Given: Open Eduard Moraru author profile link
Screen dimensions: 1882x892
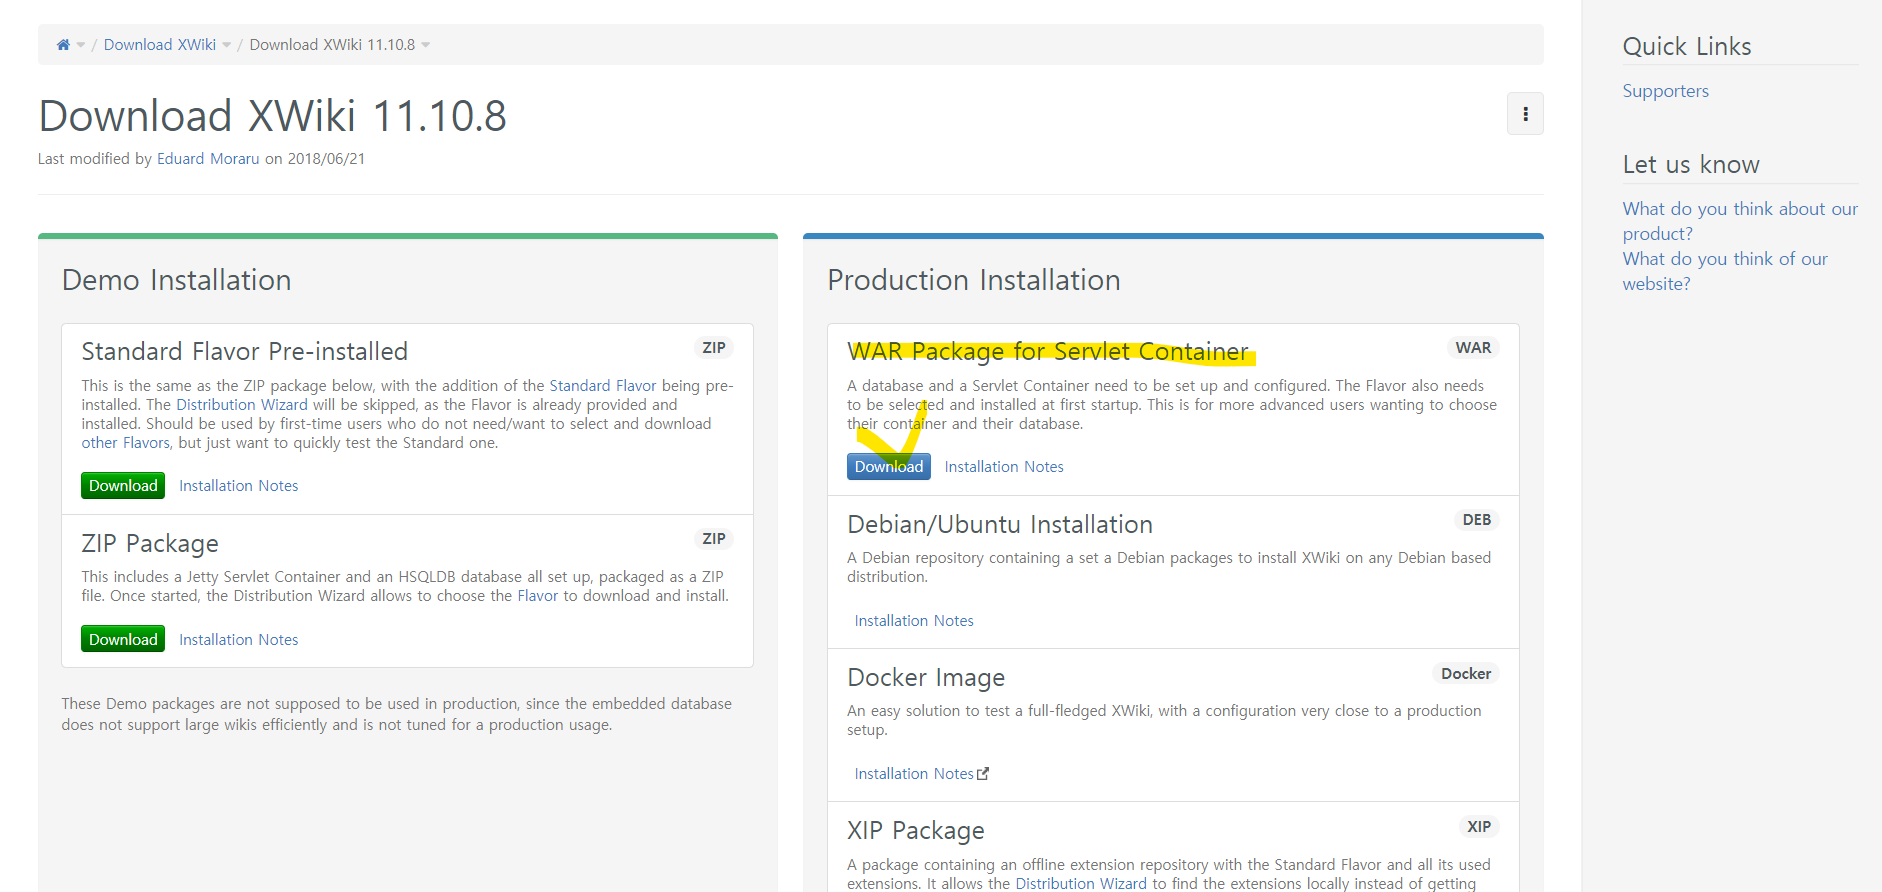Looking at the screenshot, I should (208, 159).
